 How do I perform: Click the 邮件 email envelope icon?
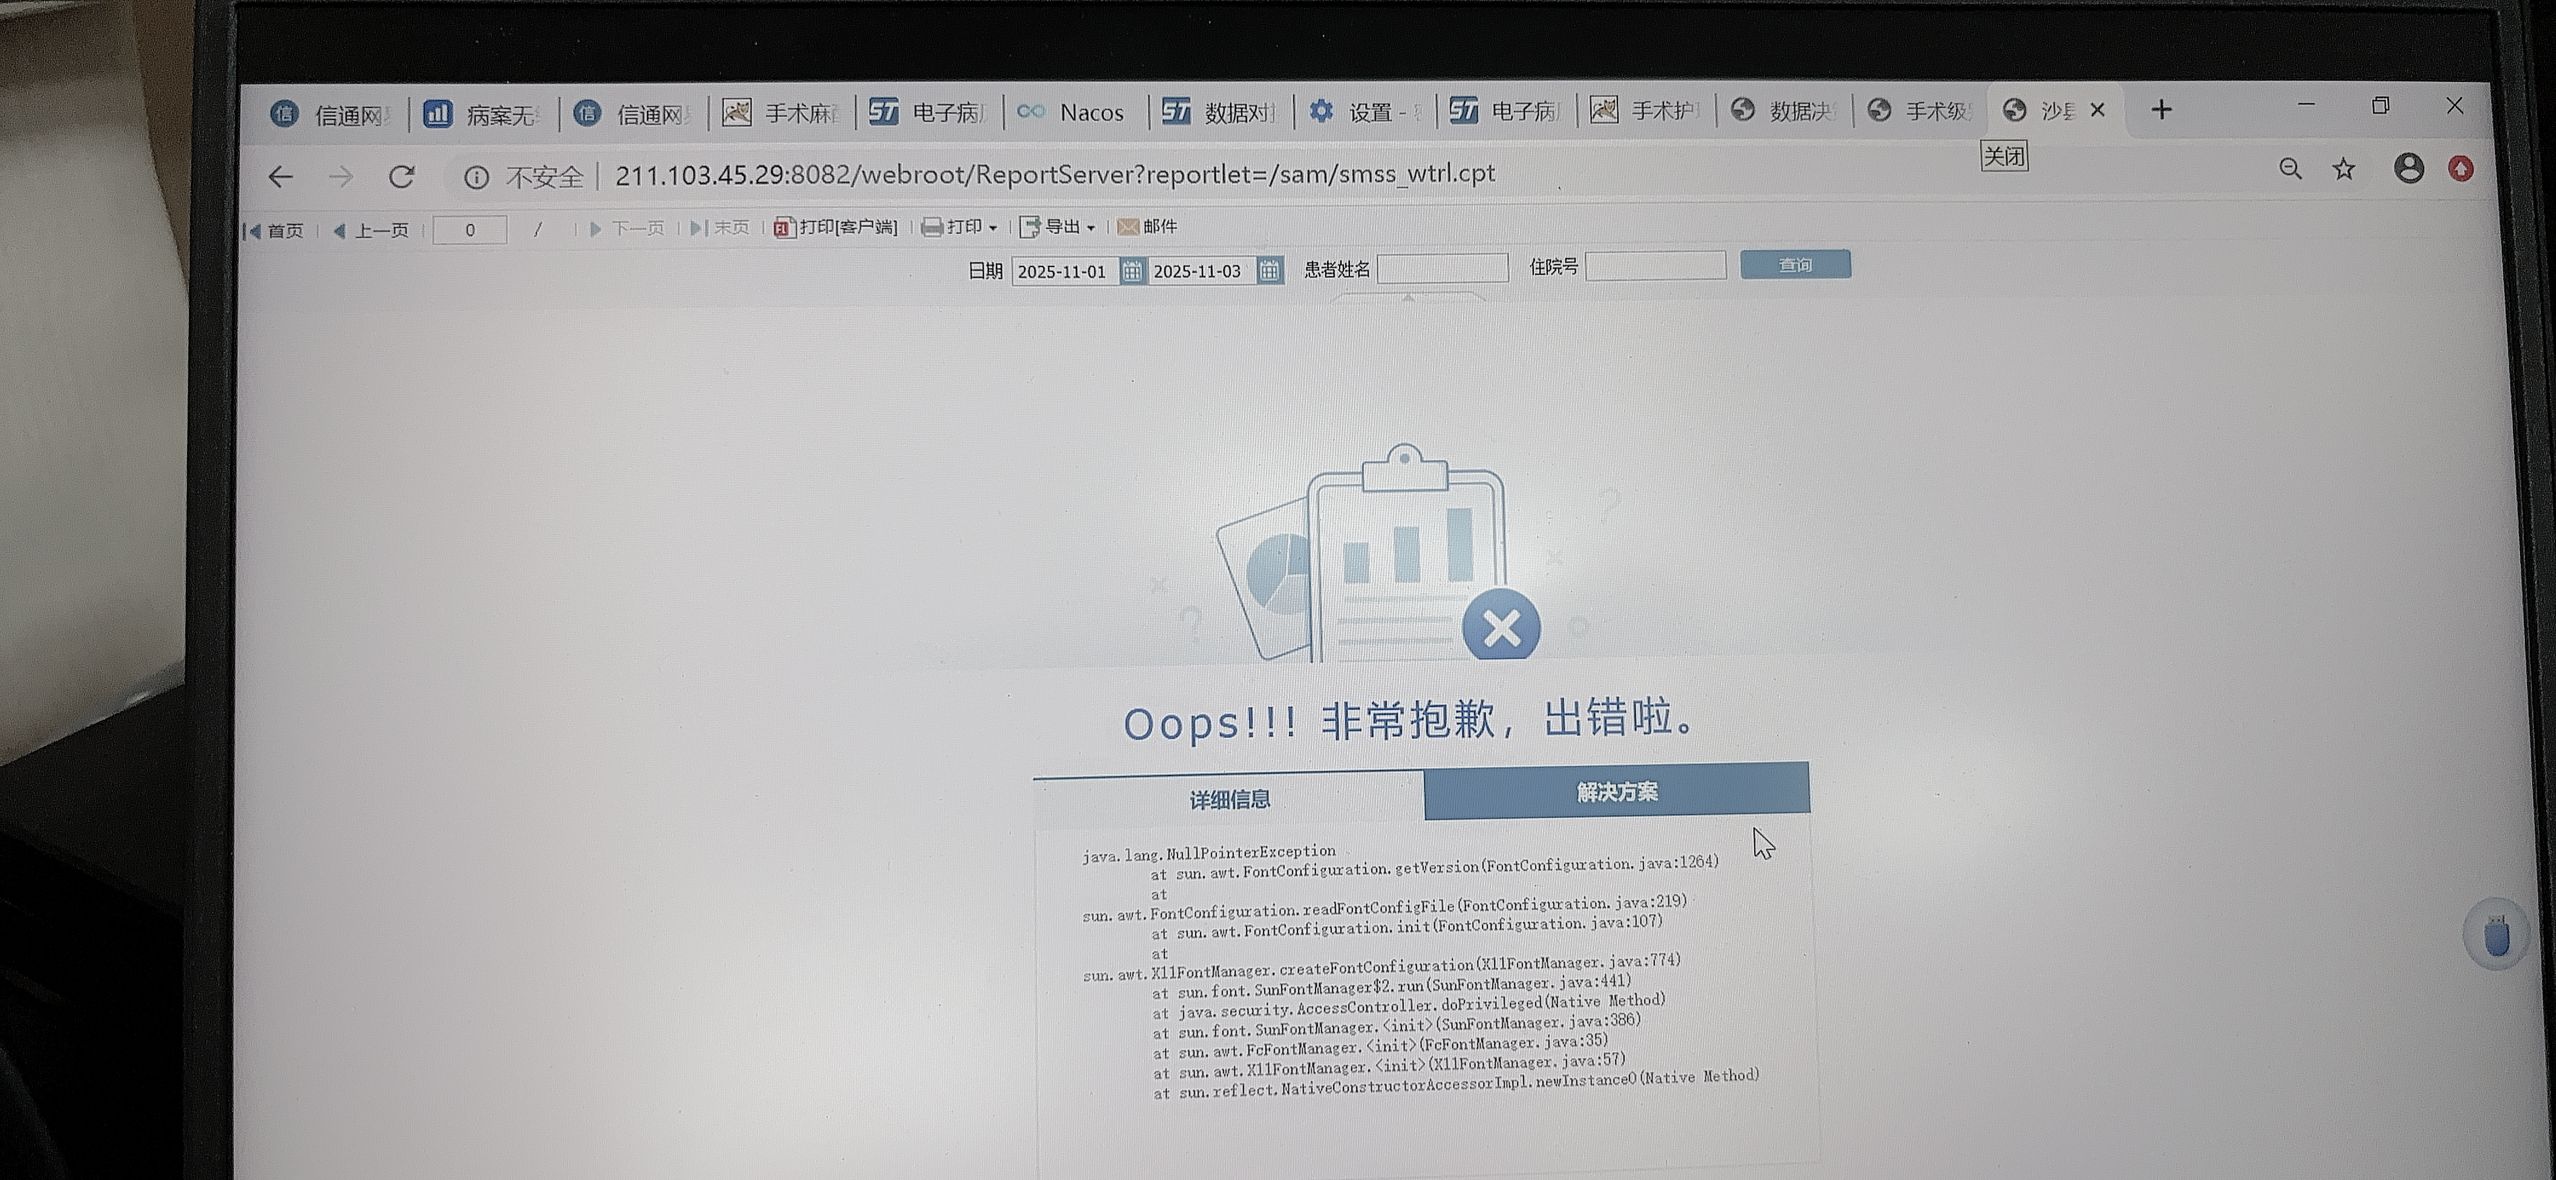tap(1128, 227)
